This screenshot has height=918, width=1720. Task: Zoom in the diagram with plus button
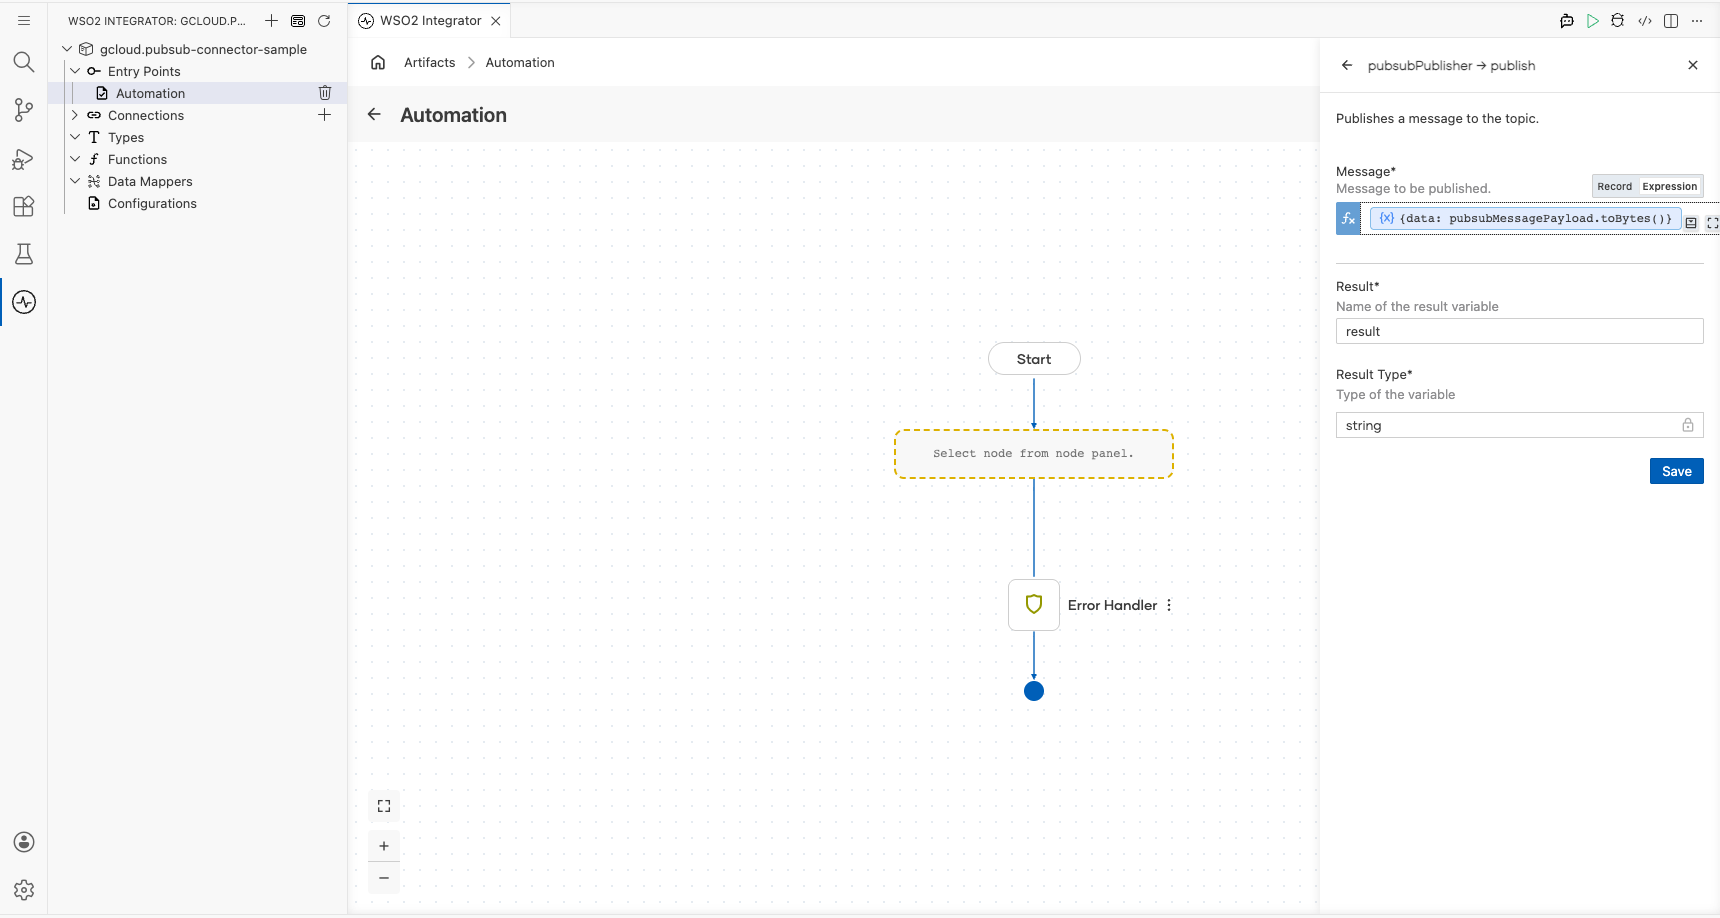384,846
